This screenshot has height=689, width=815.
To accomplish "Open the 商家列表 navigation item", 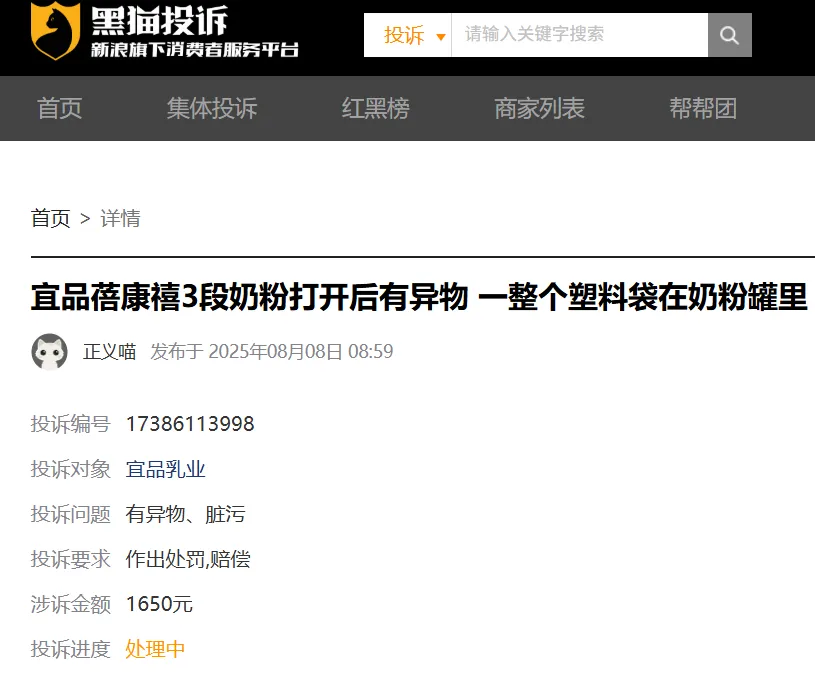I will 539,108.
